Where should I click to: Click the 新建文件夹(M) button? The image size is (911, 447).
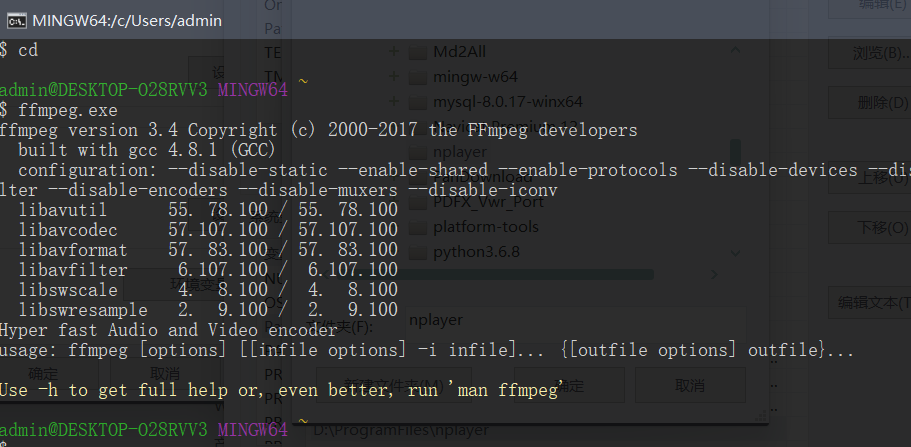click(x=394, y=385)
